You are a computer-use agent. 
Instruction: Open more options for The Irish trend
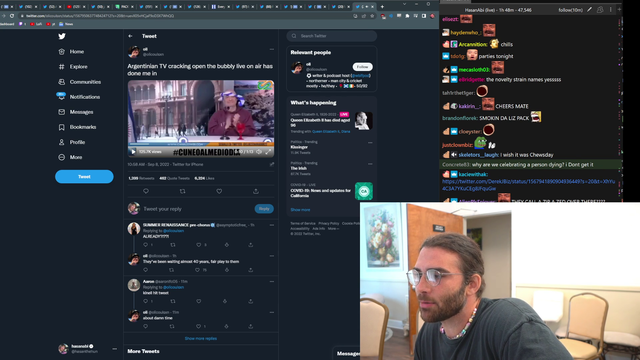coord(370,164)
